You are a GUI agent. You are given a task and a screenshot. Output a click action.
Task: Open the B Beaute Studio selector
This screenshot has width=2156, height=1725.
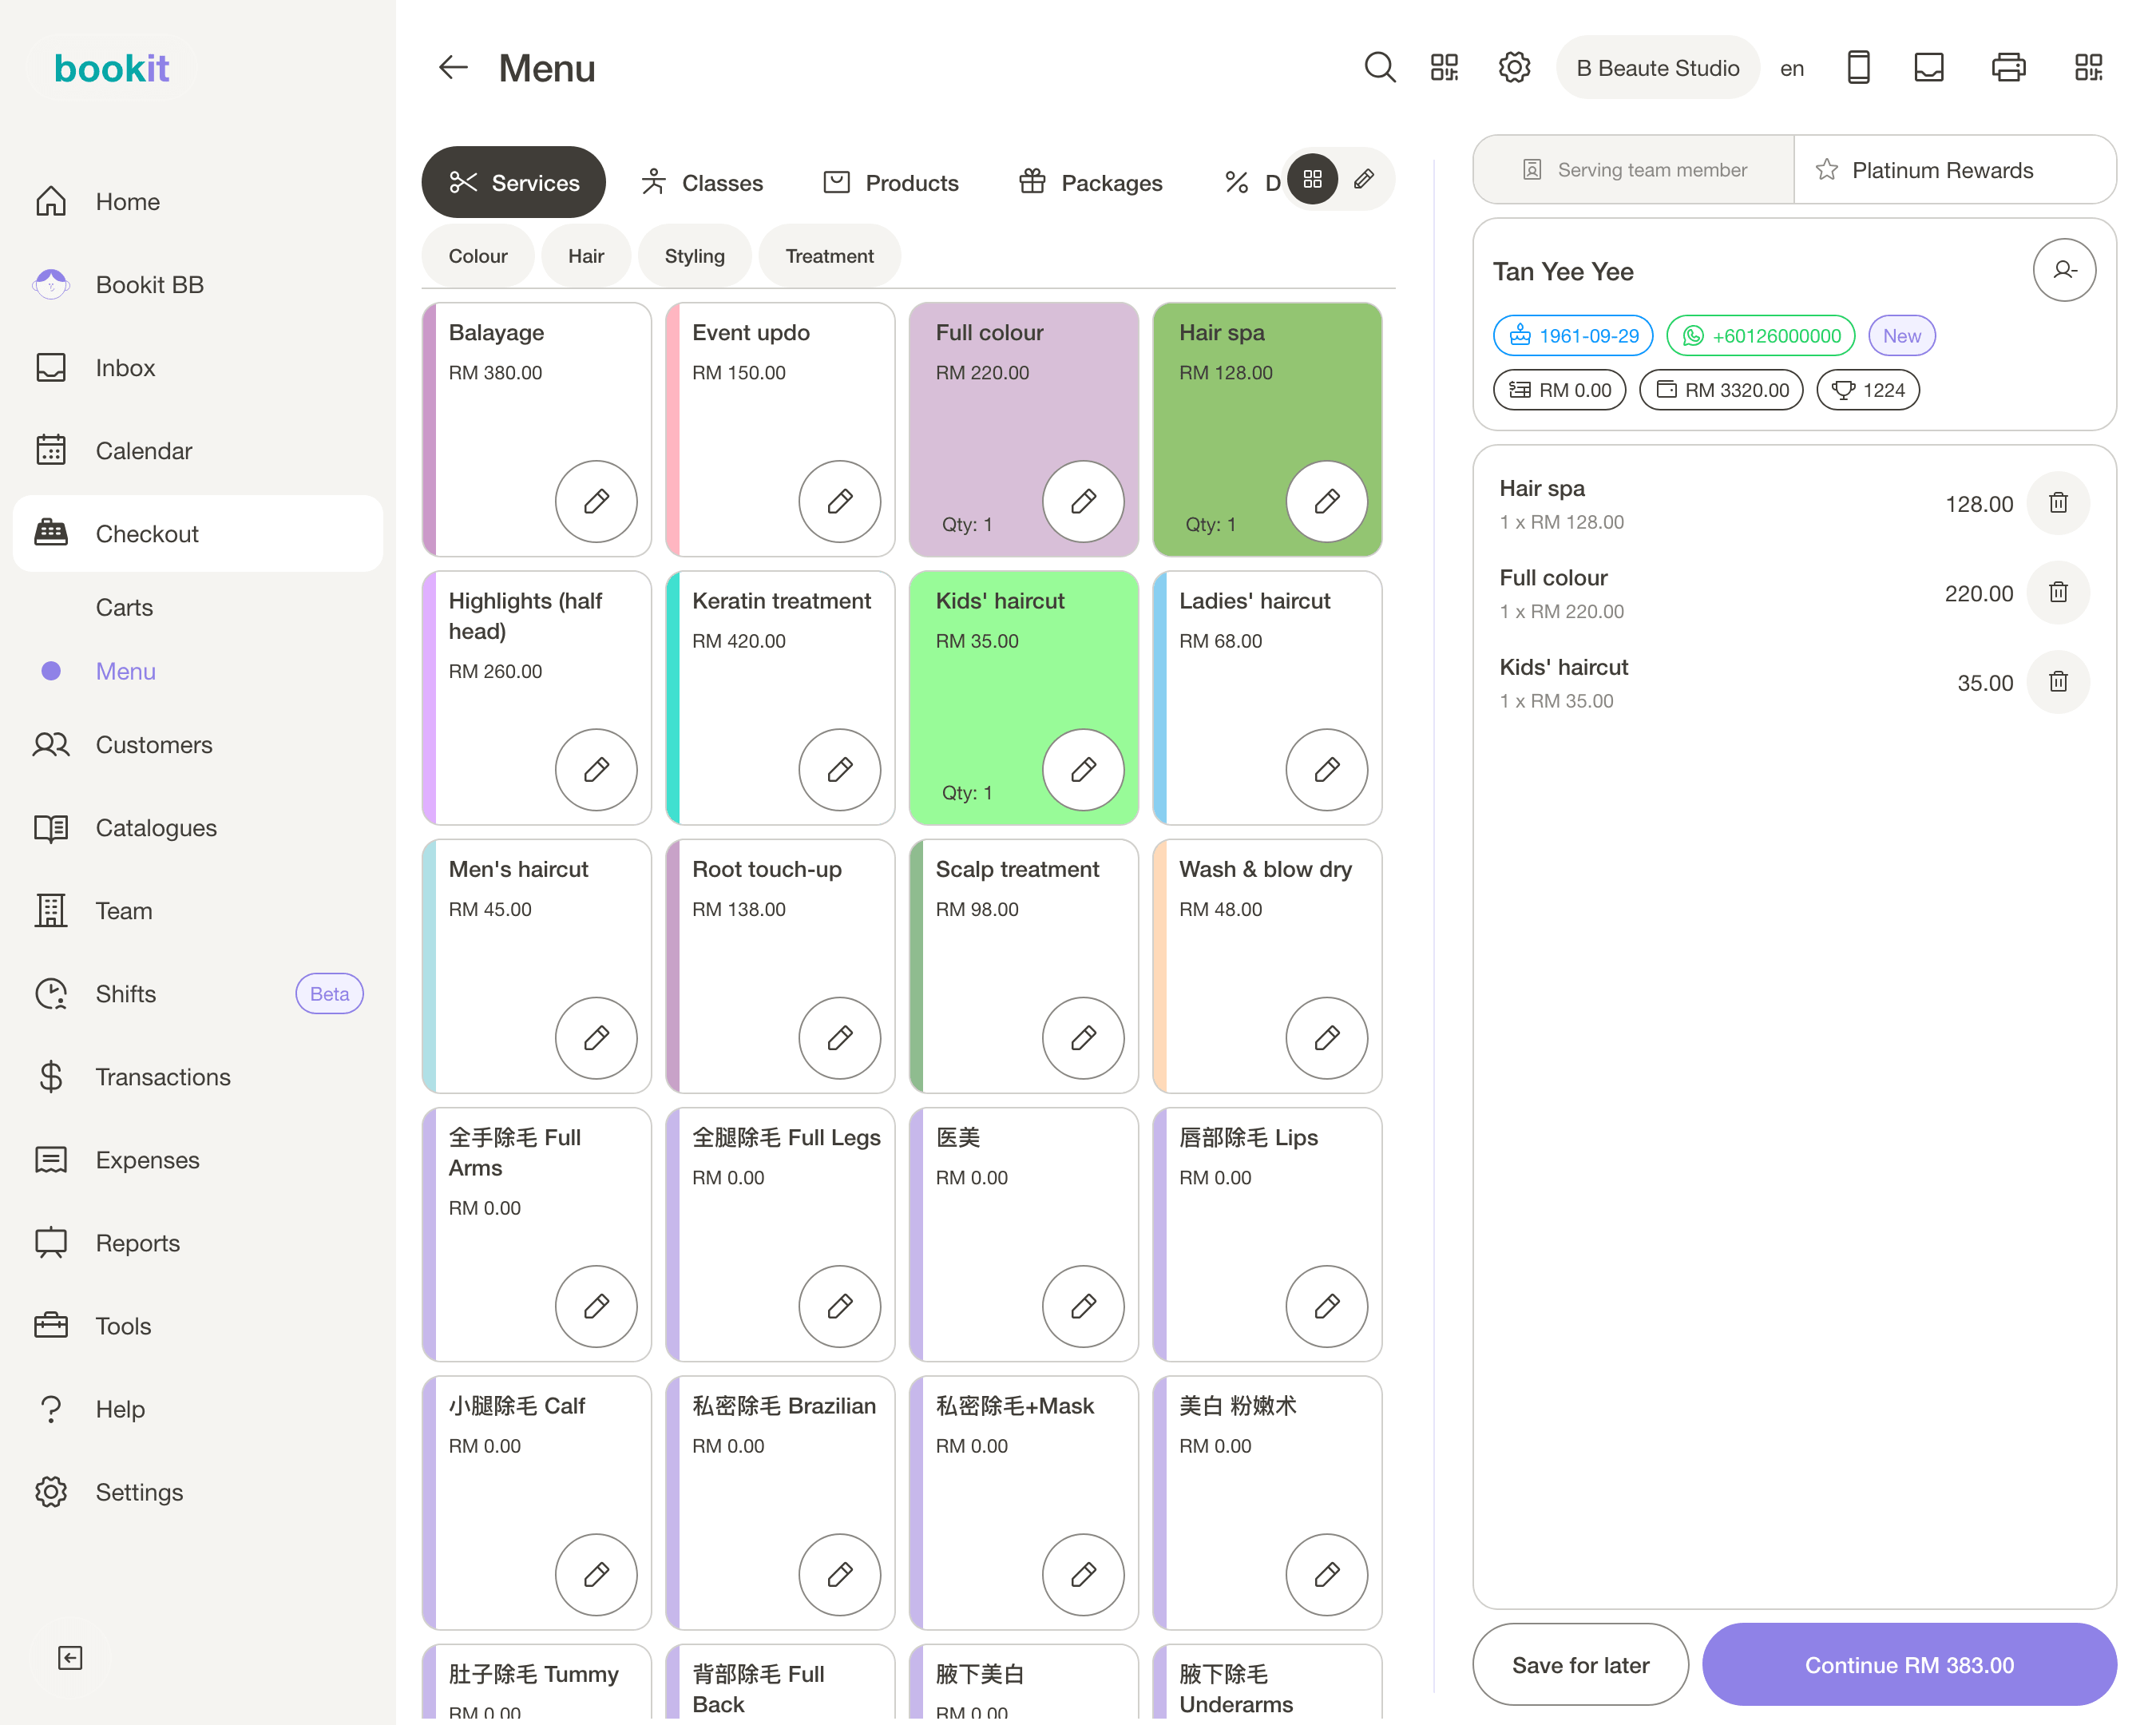click(1657, 68)
